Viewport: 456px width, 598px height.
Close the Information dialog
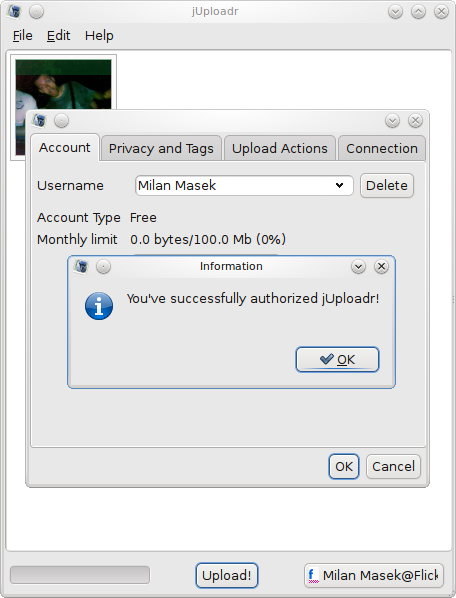pos(381,266)
